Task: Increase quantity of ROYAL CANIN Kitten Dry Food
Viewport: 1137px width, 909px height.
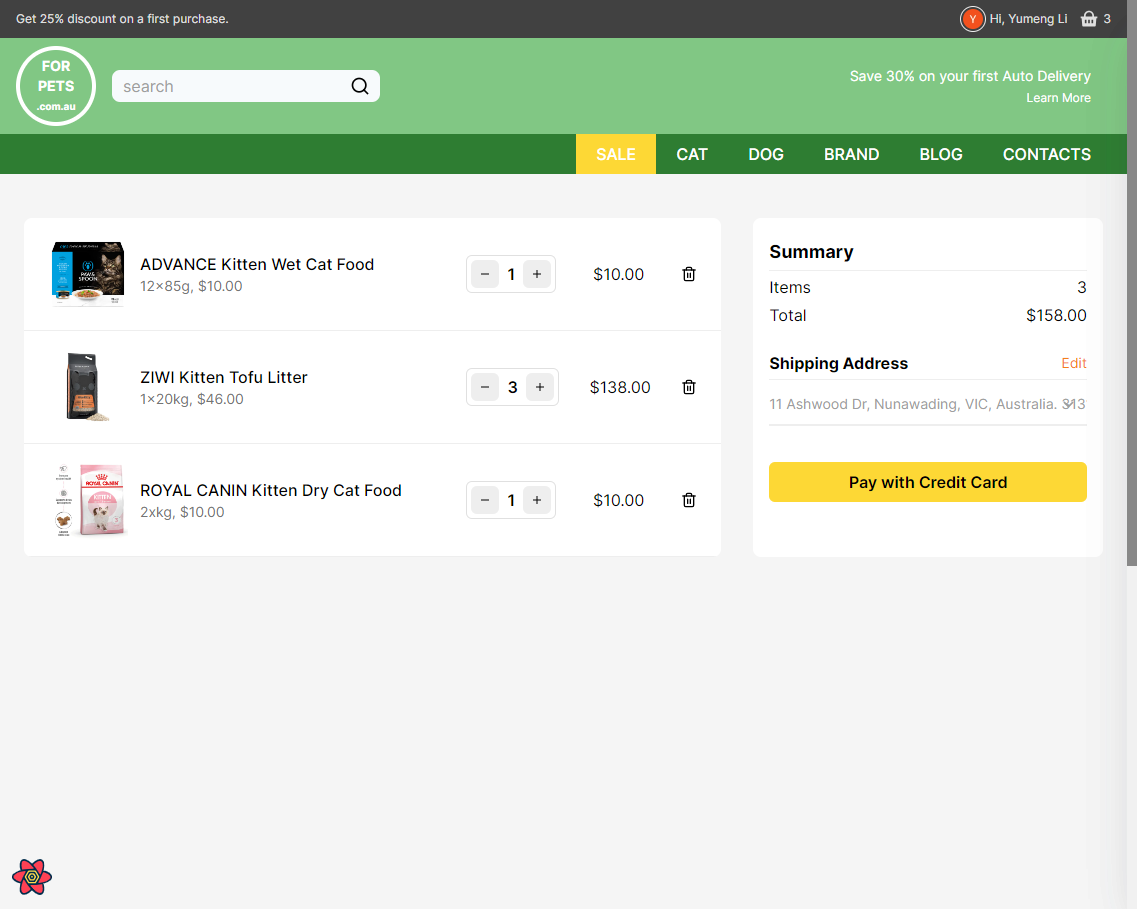Action: [x=537, y=500]
